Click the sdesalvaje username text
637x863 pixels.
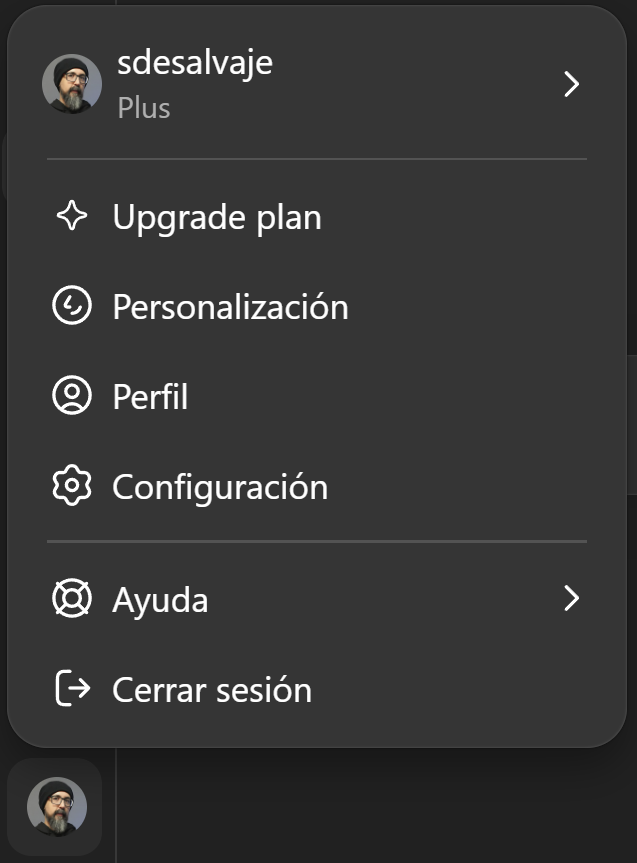point(195,64)
